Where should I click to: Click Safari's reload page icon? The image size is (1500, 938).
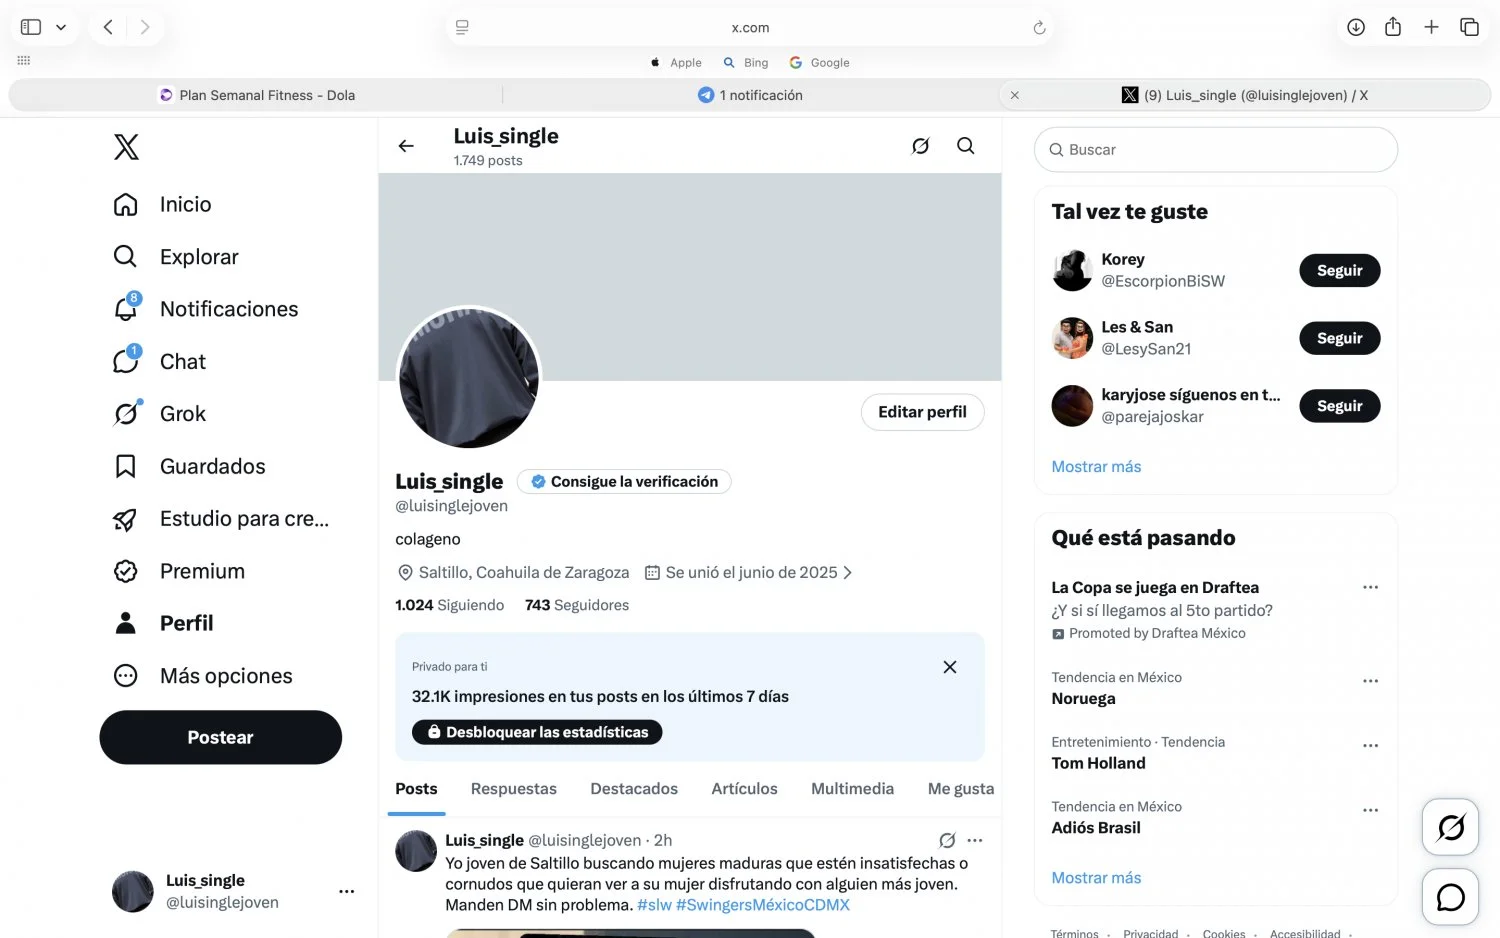[1039, 28]
